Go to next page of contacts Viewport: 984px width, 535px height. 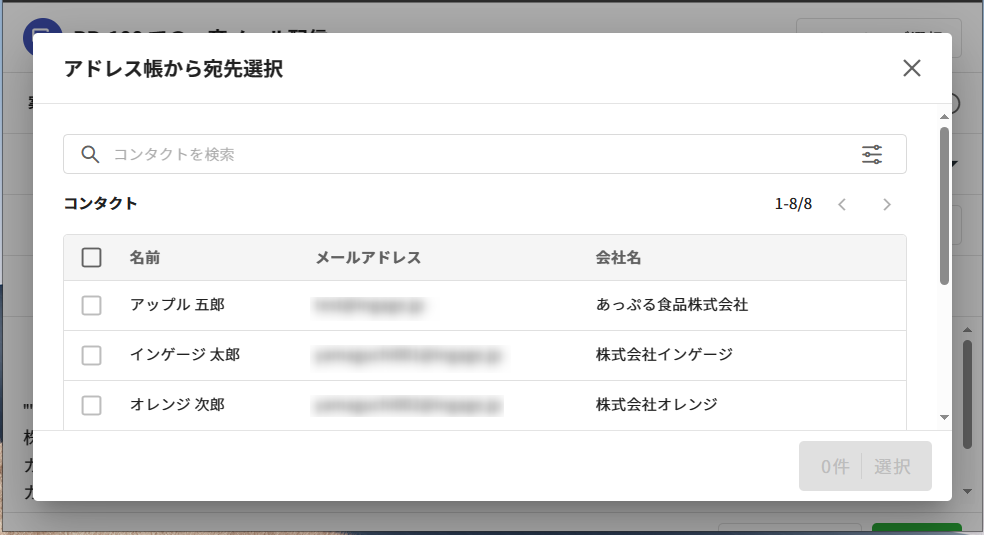(x=886, y=204)
